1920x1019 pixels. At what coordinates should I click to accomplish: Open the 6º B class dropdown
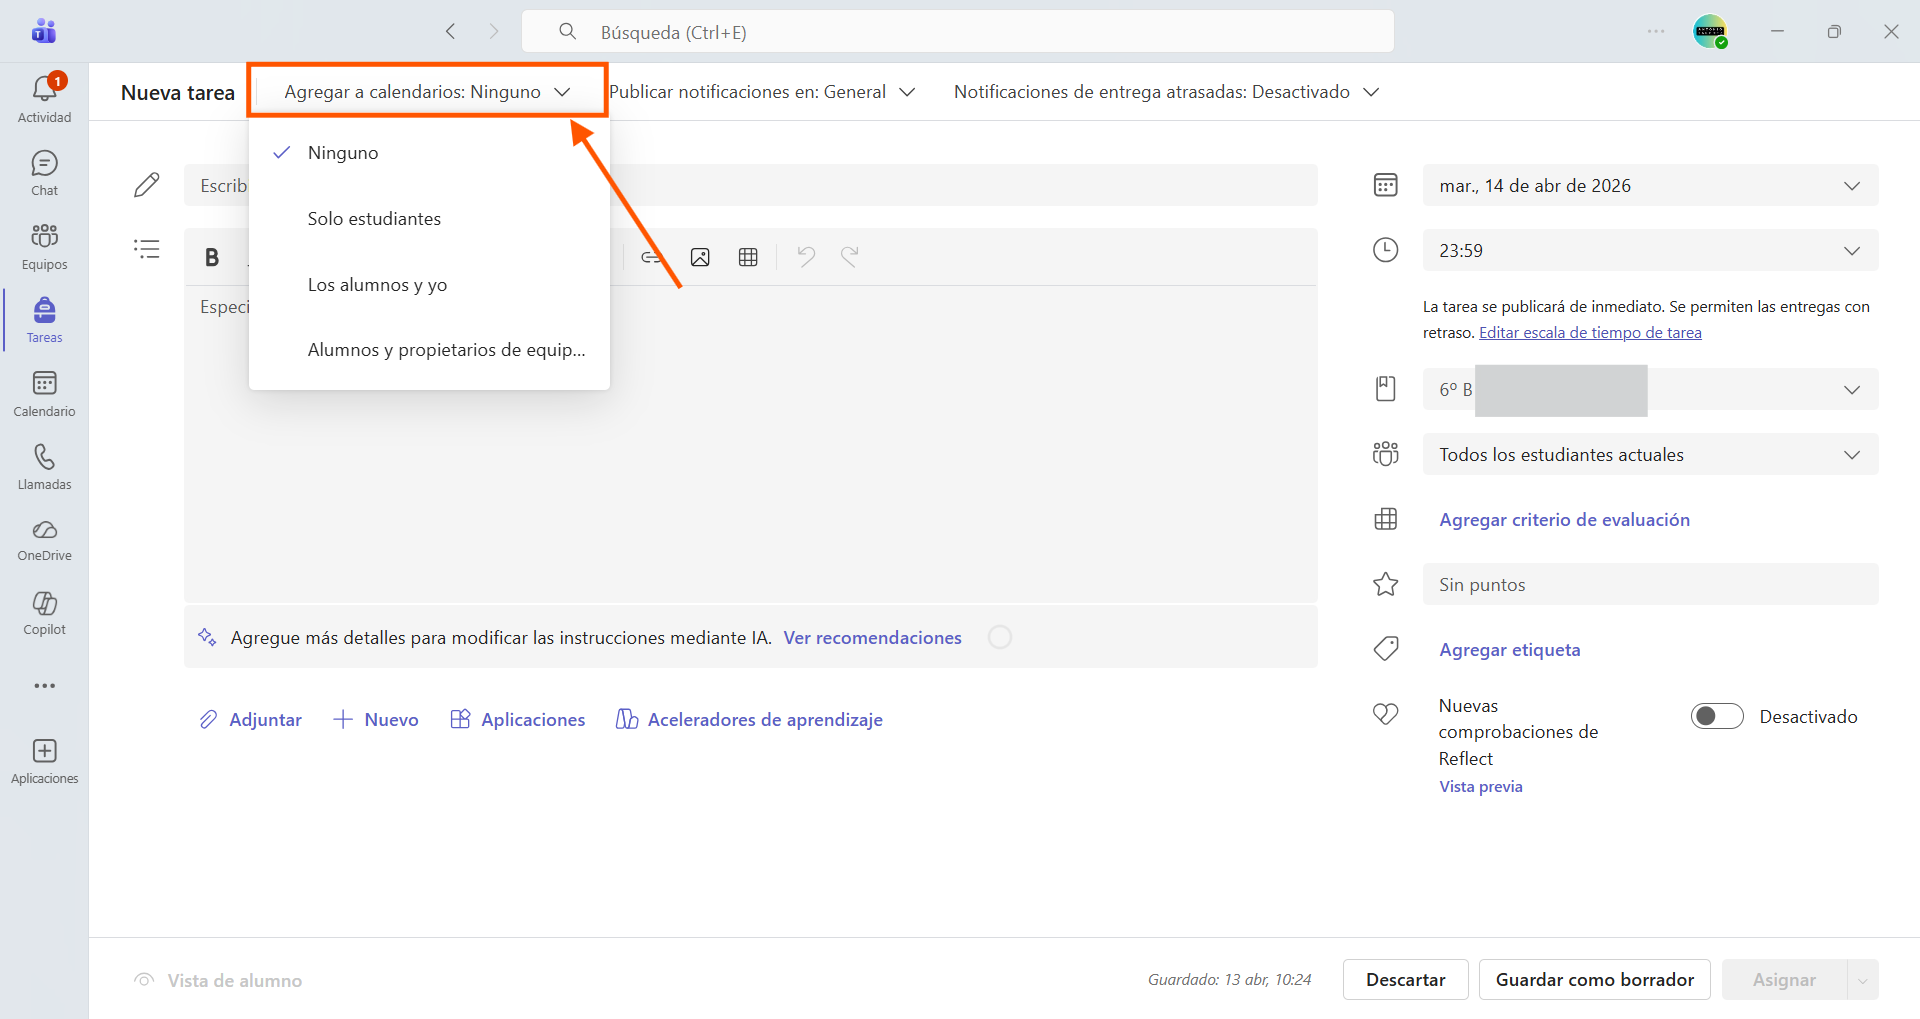[x=1650, y=389]
